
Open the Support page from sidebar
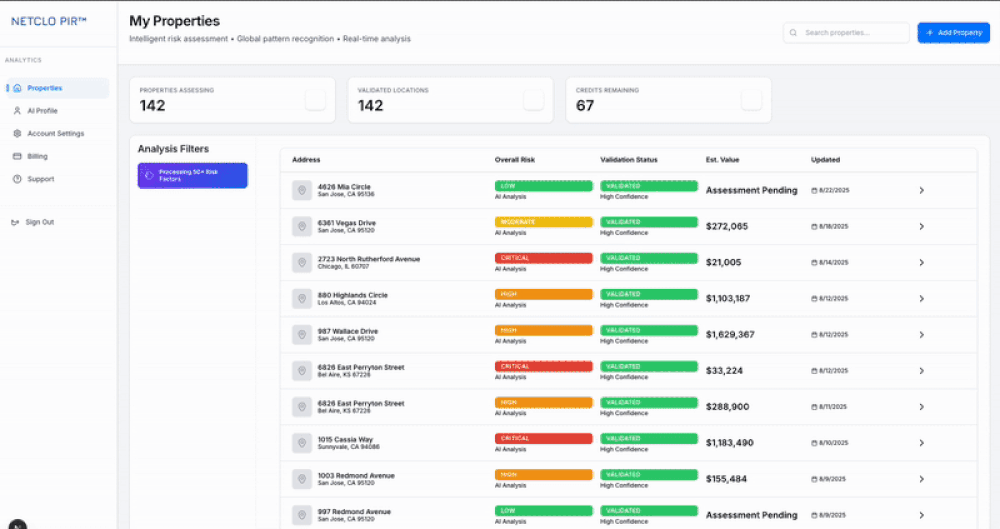coord(40,179)
